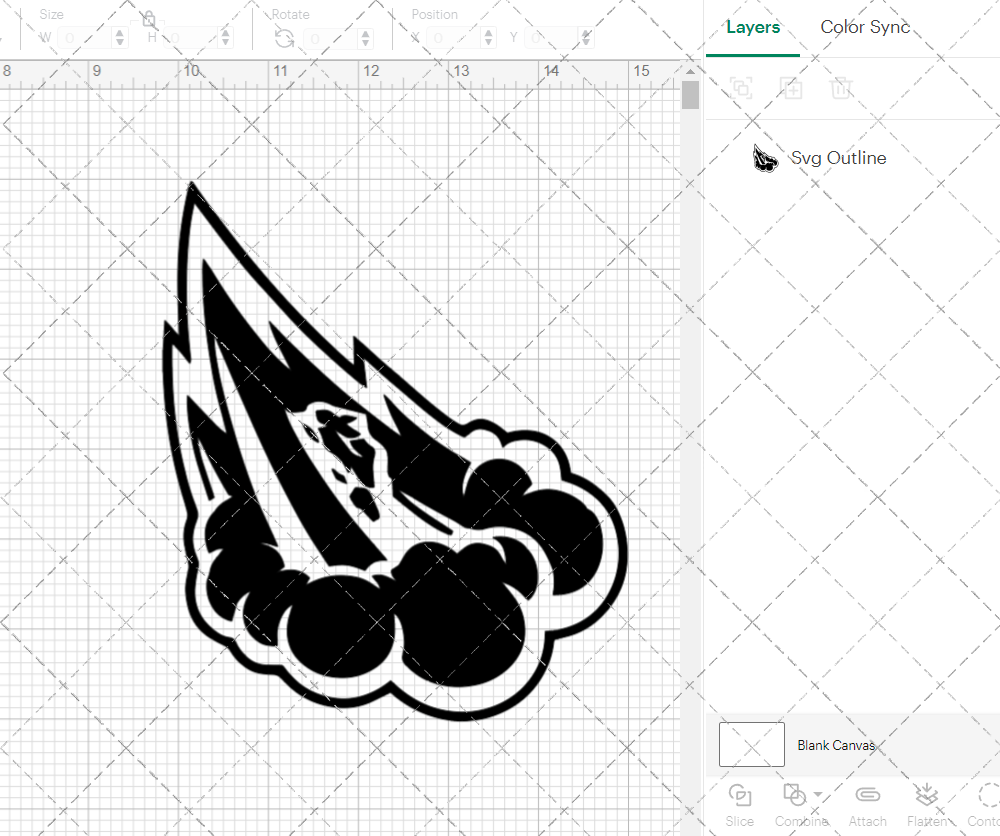
Task: Open the Blank Canvas color swatch
Action: tap(751, 744)
